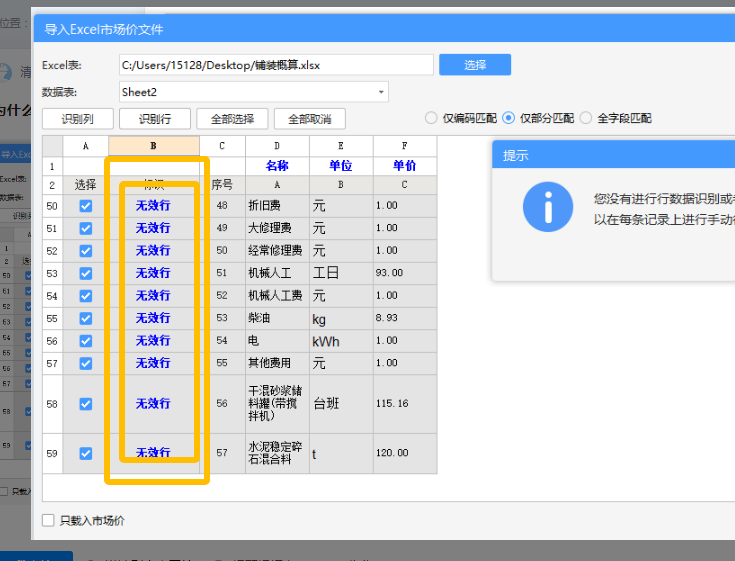The width and height of the screenshot is (735, 561).
Task: Uncheck the checkbox in row 53 机械人工
Action: (x=86, y=273)
